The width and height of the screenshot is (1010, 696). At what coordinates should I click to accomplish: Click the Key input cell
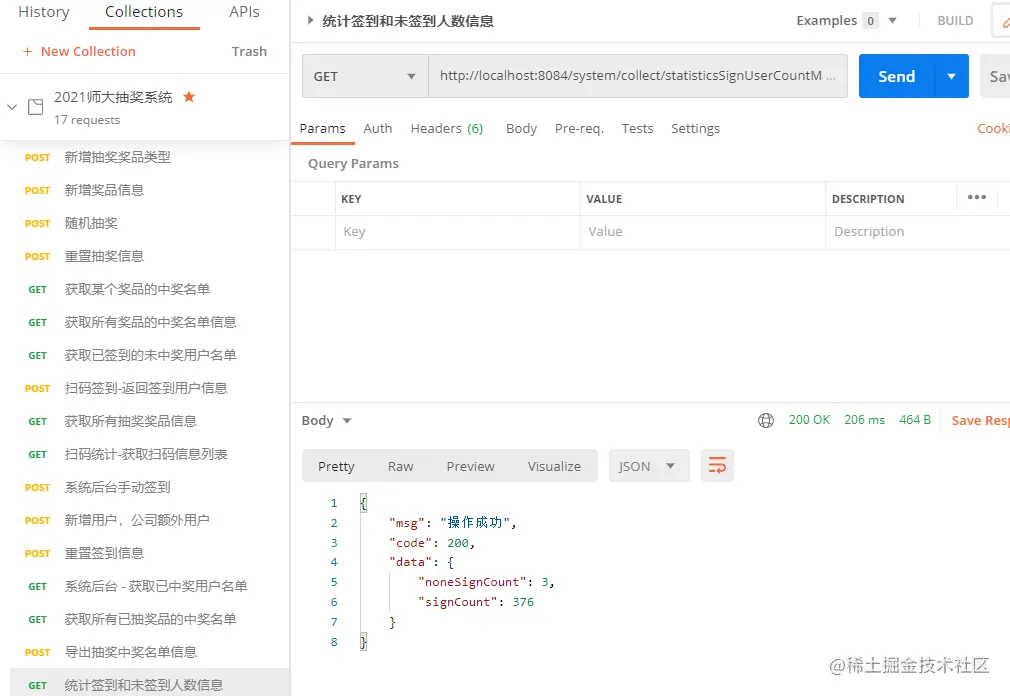[457, 232]
